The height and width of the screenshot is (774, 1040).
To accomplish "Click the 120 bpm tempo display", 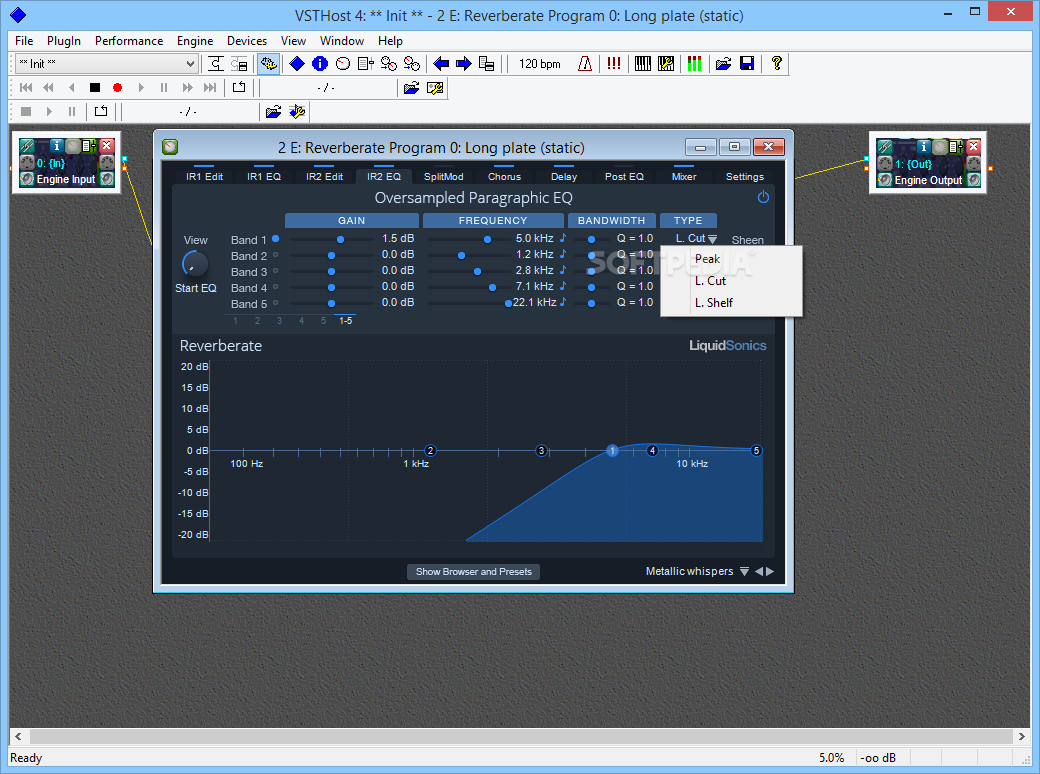I will 539,64.
